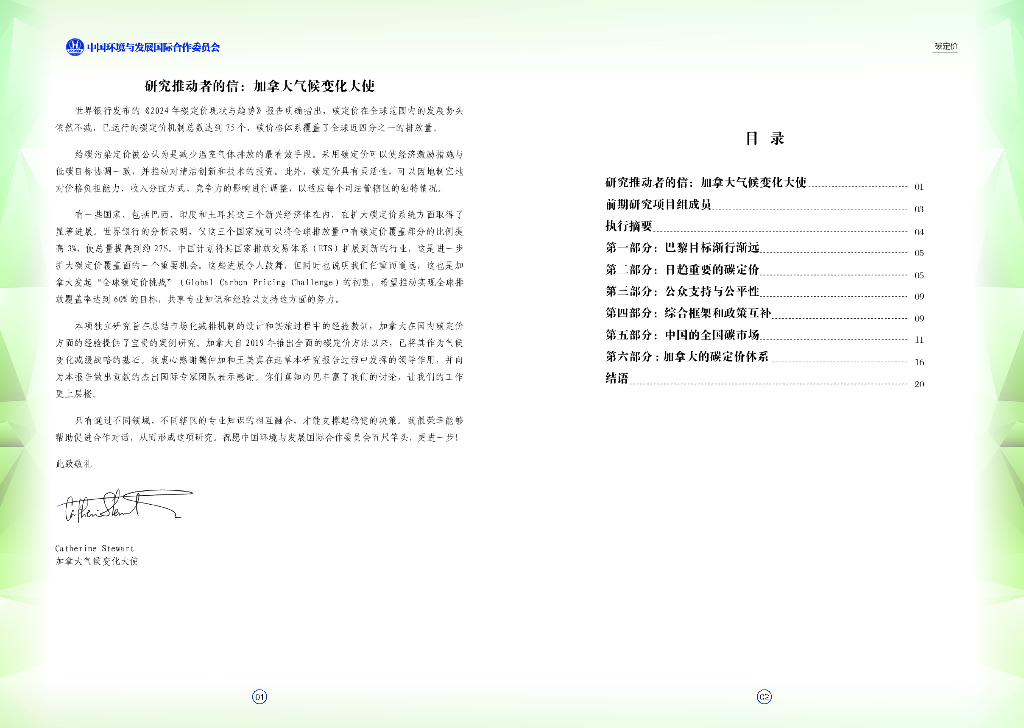Click page number 20 in the contents list
Viewport: 1024px width, 728px height.
919,384
